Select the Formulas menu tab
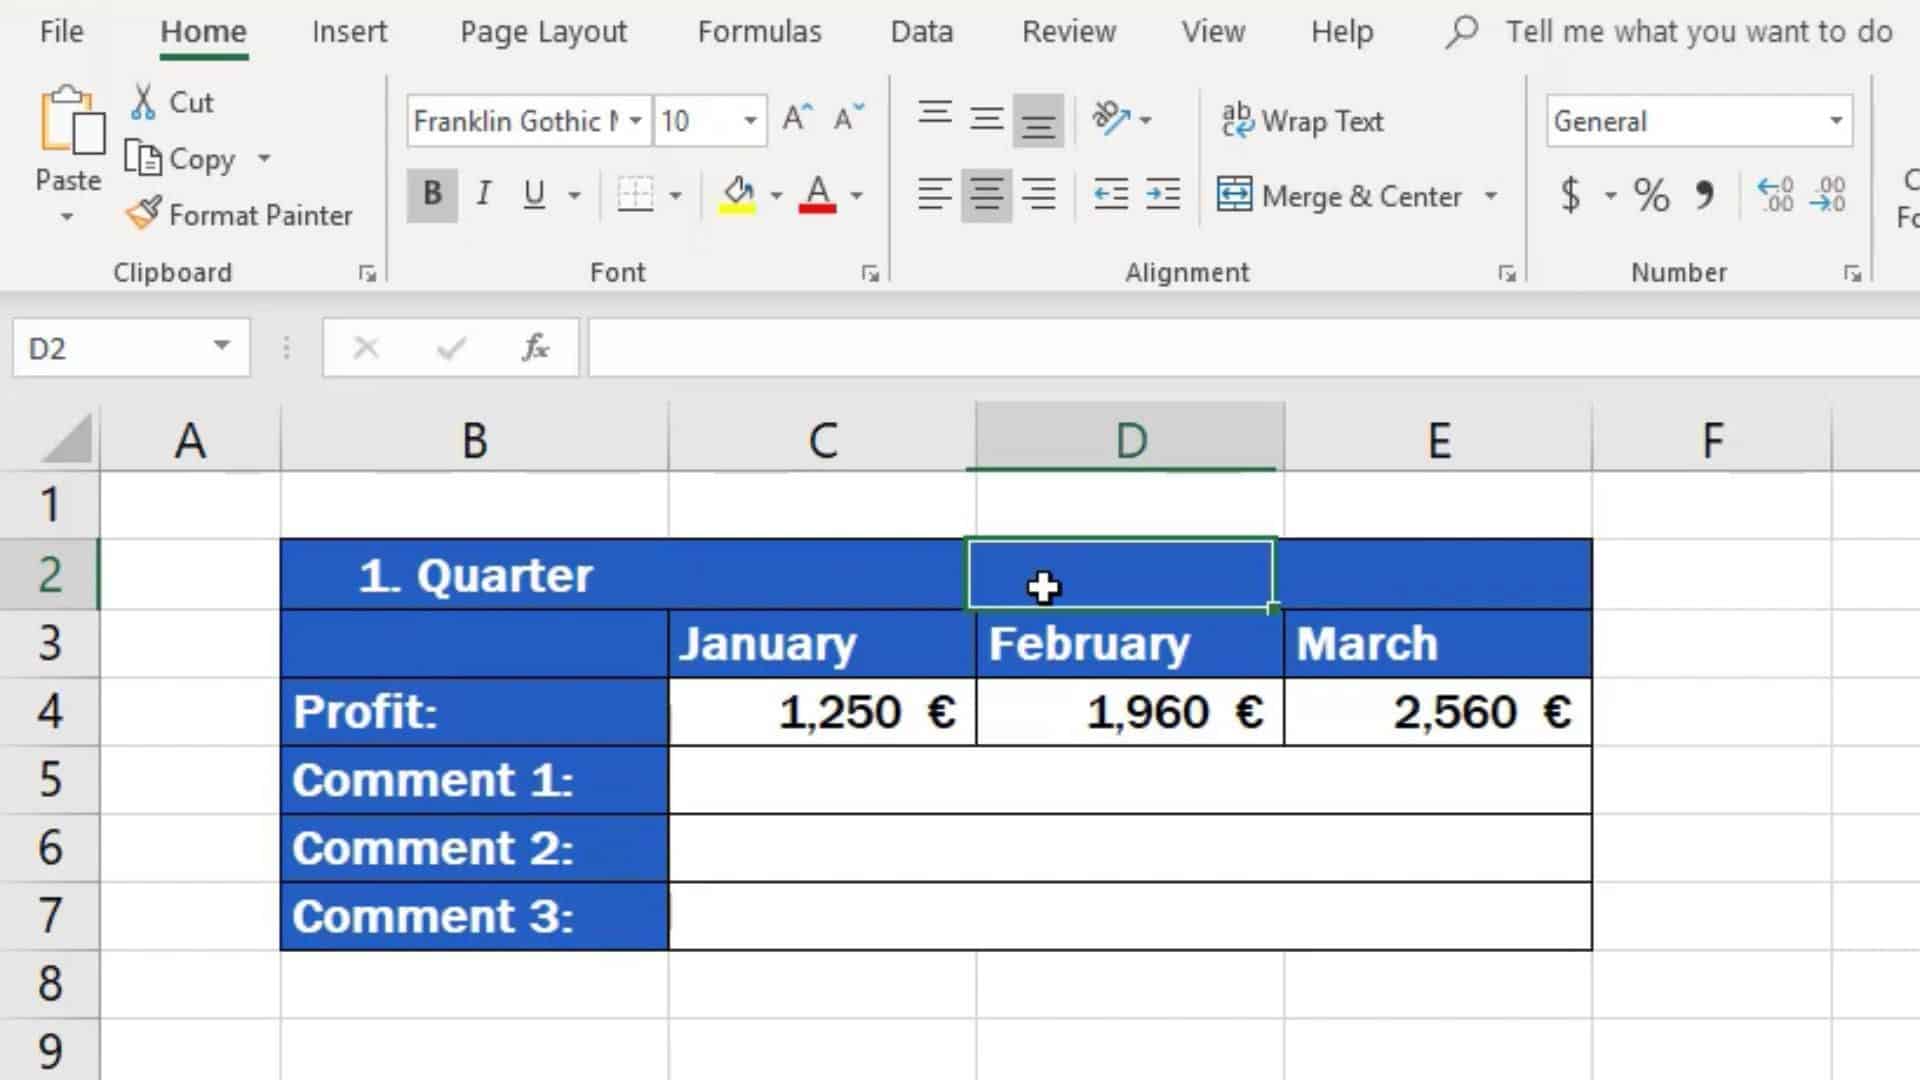The height and width of the screenshot is (1080, 1920). 760,30
